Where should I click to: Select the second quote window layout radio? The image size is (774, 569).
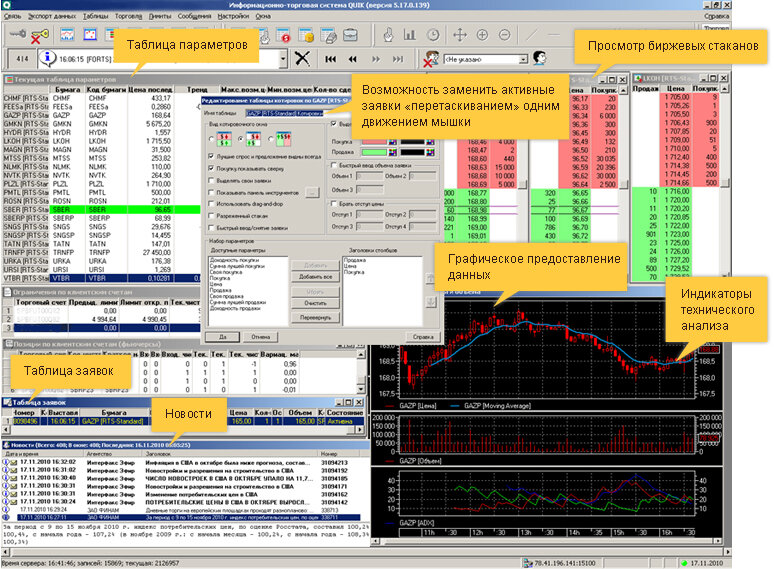241,140
